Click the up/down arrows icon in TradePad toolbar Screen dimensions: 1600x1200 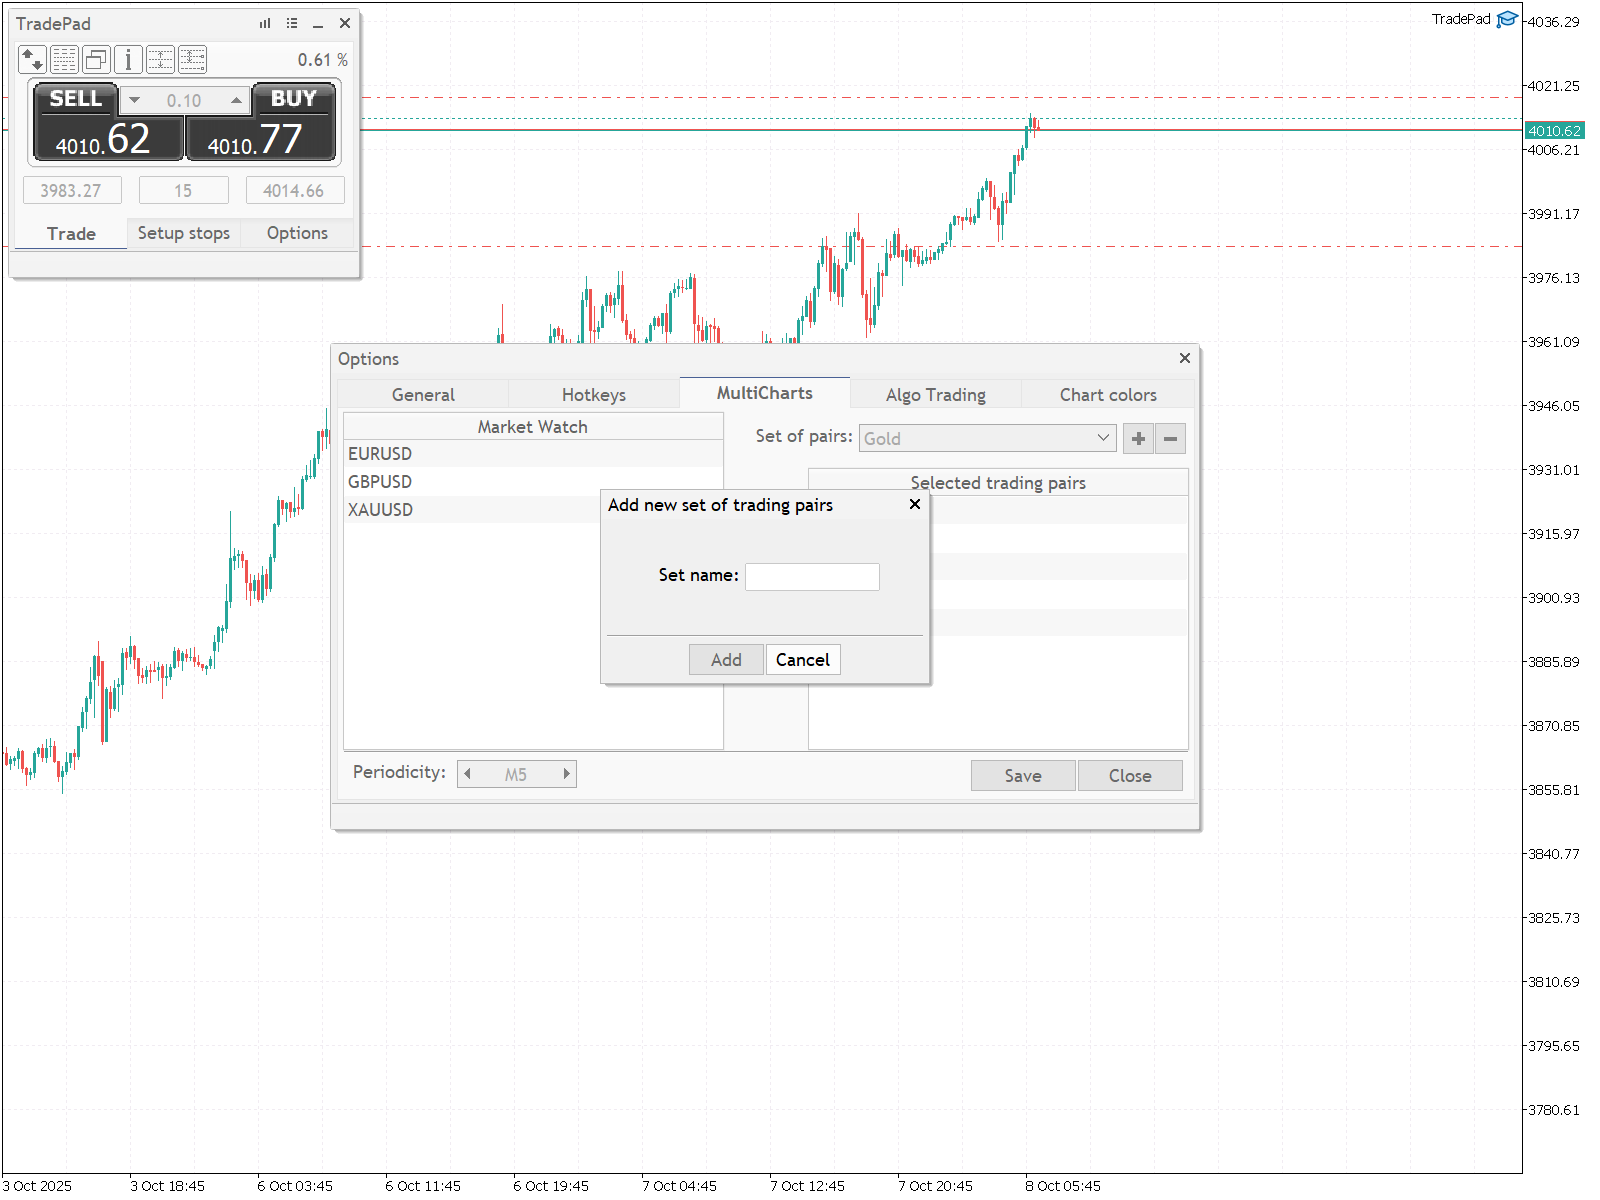pyautogui.click(x=32, y=60)
